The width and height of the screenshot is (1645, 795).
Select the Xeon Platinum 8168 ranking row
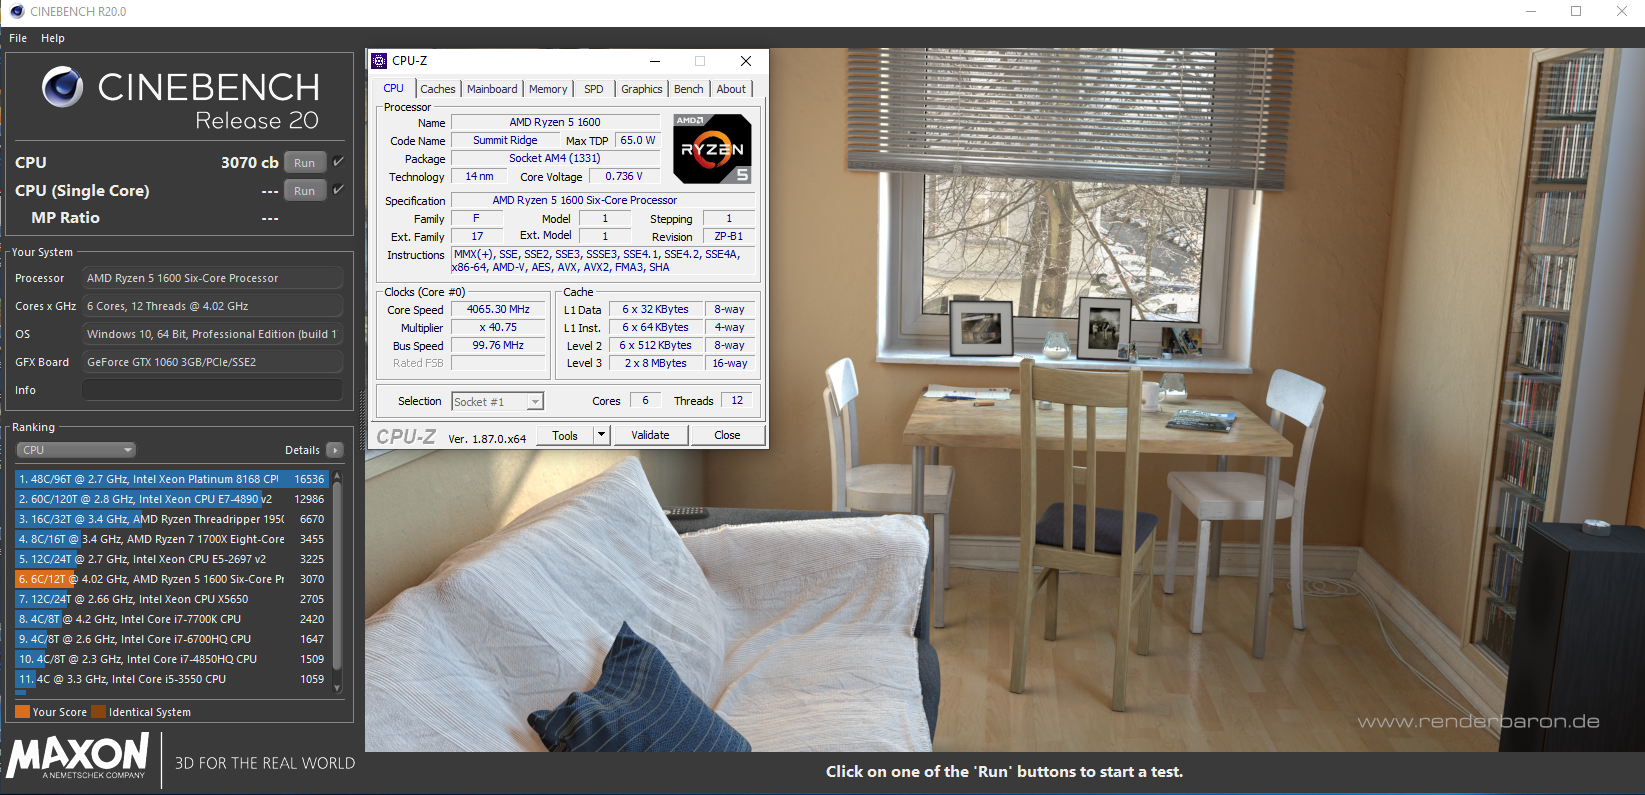click(x=172, y=479)
